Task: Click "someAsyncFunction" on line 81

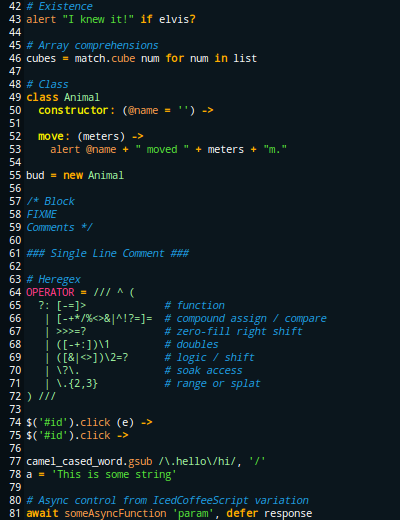Action: (x=115, y=513)
